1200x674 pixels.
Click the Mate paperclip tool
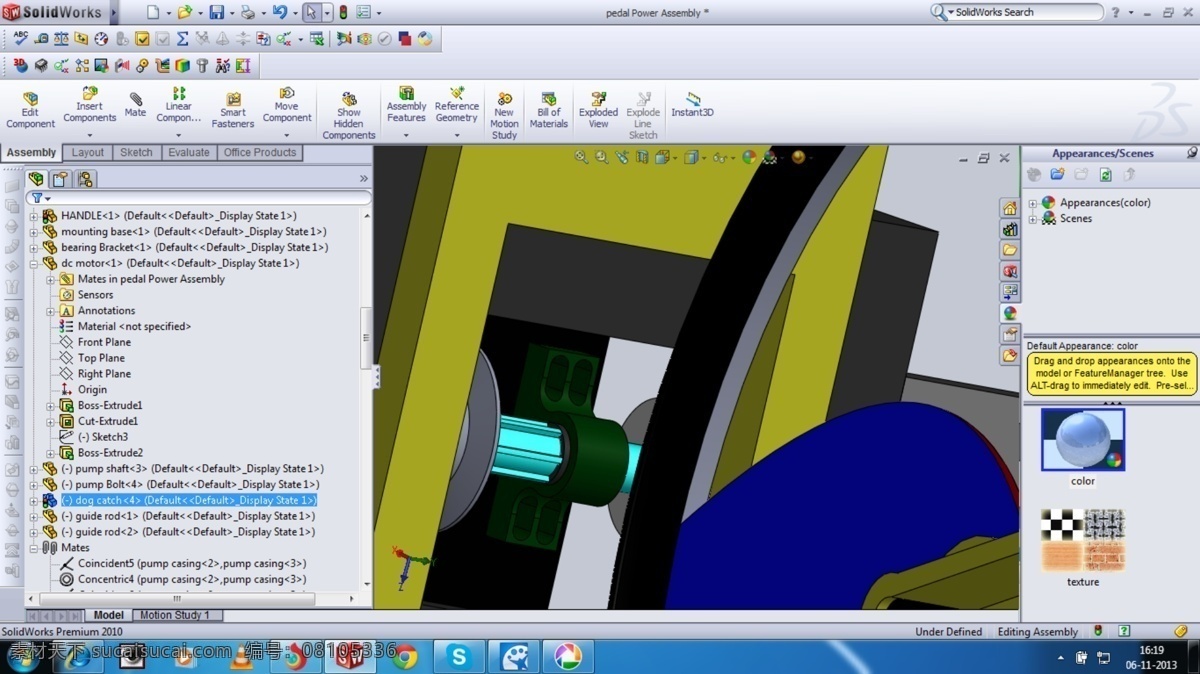pos(135,105)
